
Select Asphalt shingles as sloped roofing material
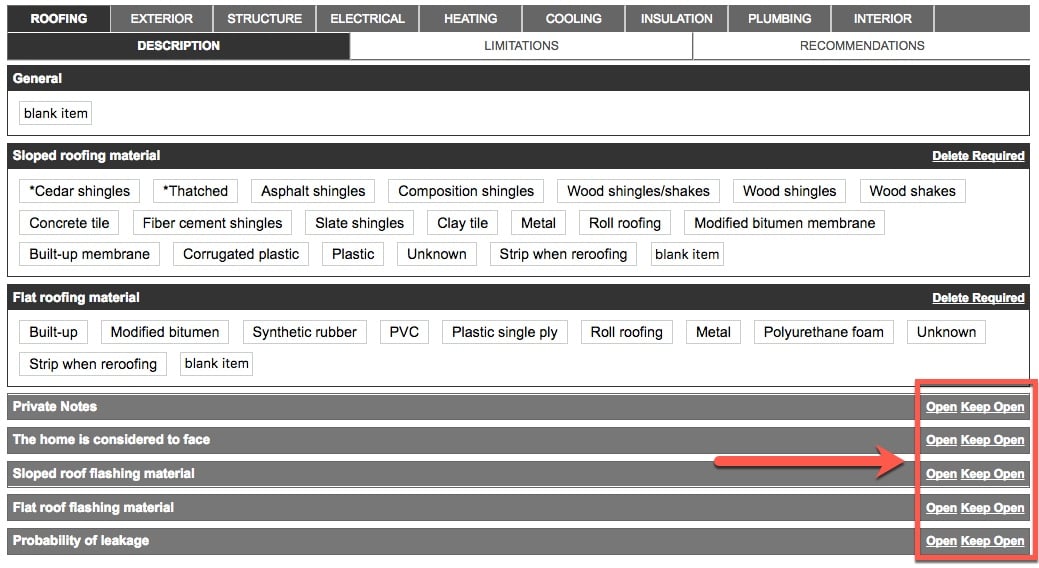(x=313, y=191)
